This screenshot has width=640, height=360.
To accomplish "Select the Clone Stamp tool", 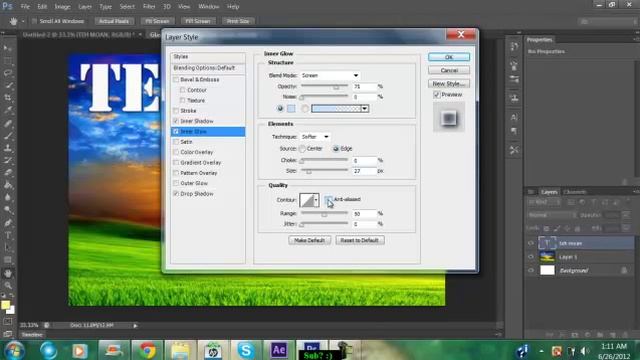I will 8,148.
